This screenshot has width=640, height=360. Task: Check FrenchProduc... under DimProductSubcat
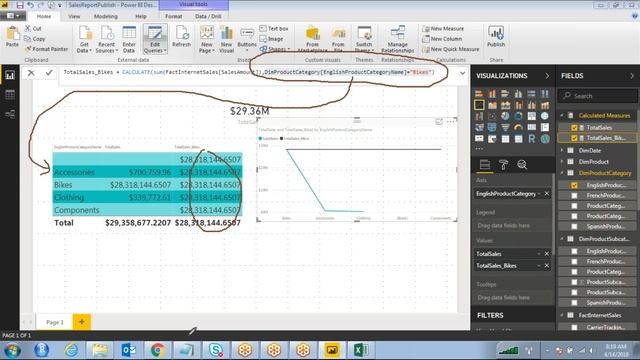click(574, 262)
